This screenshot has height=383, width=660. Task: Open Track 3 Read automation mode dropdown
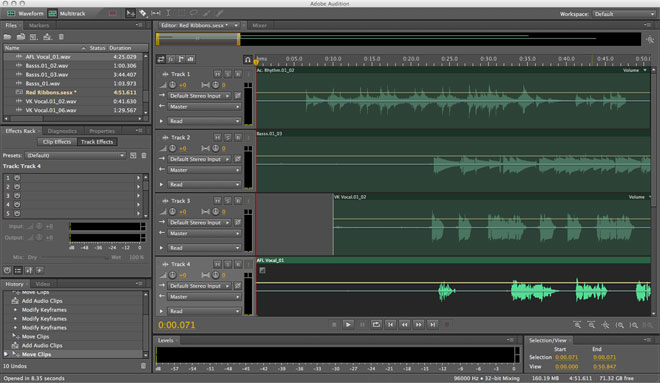205,248
